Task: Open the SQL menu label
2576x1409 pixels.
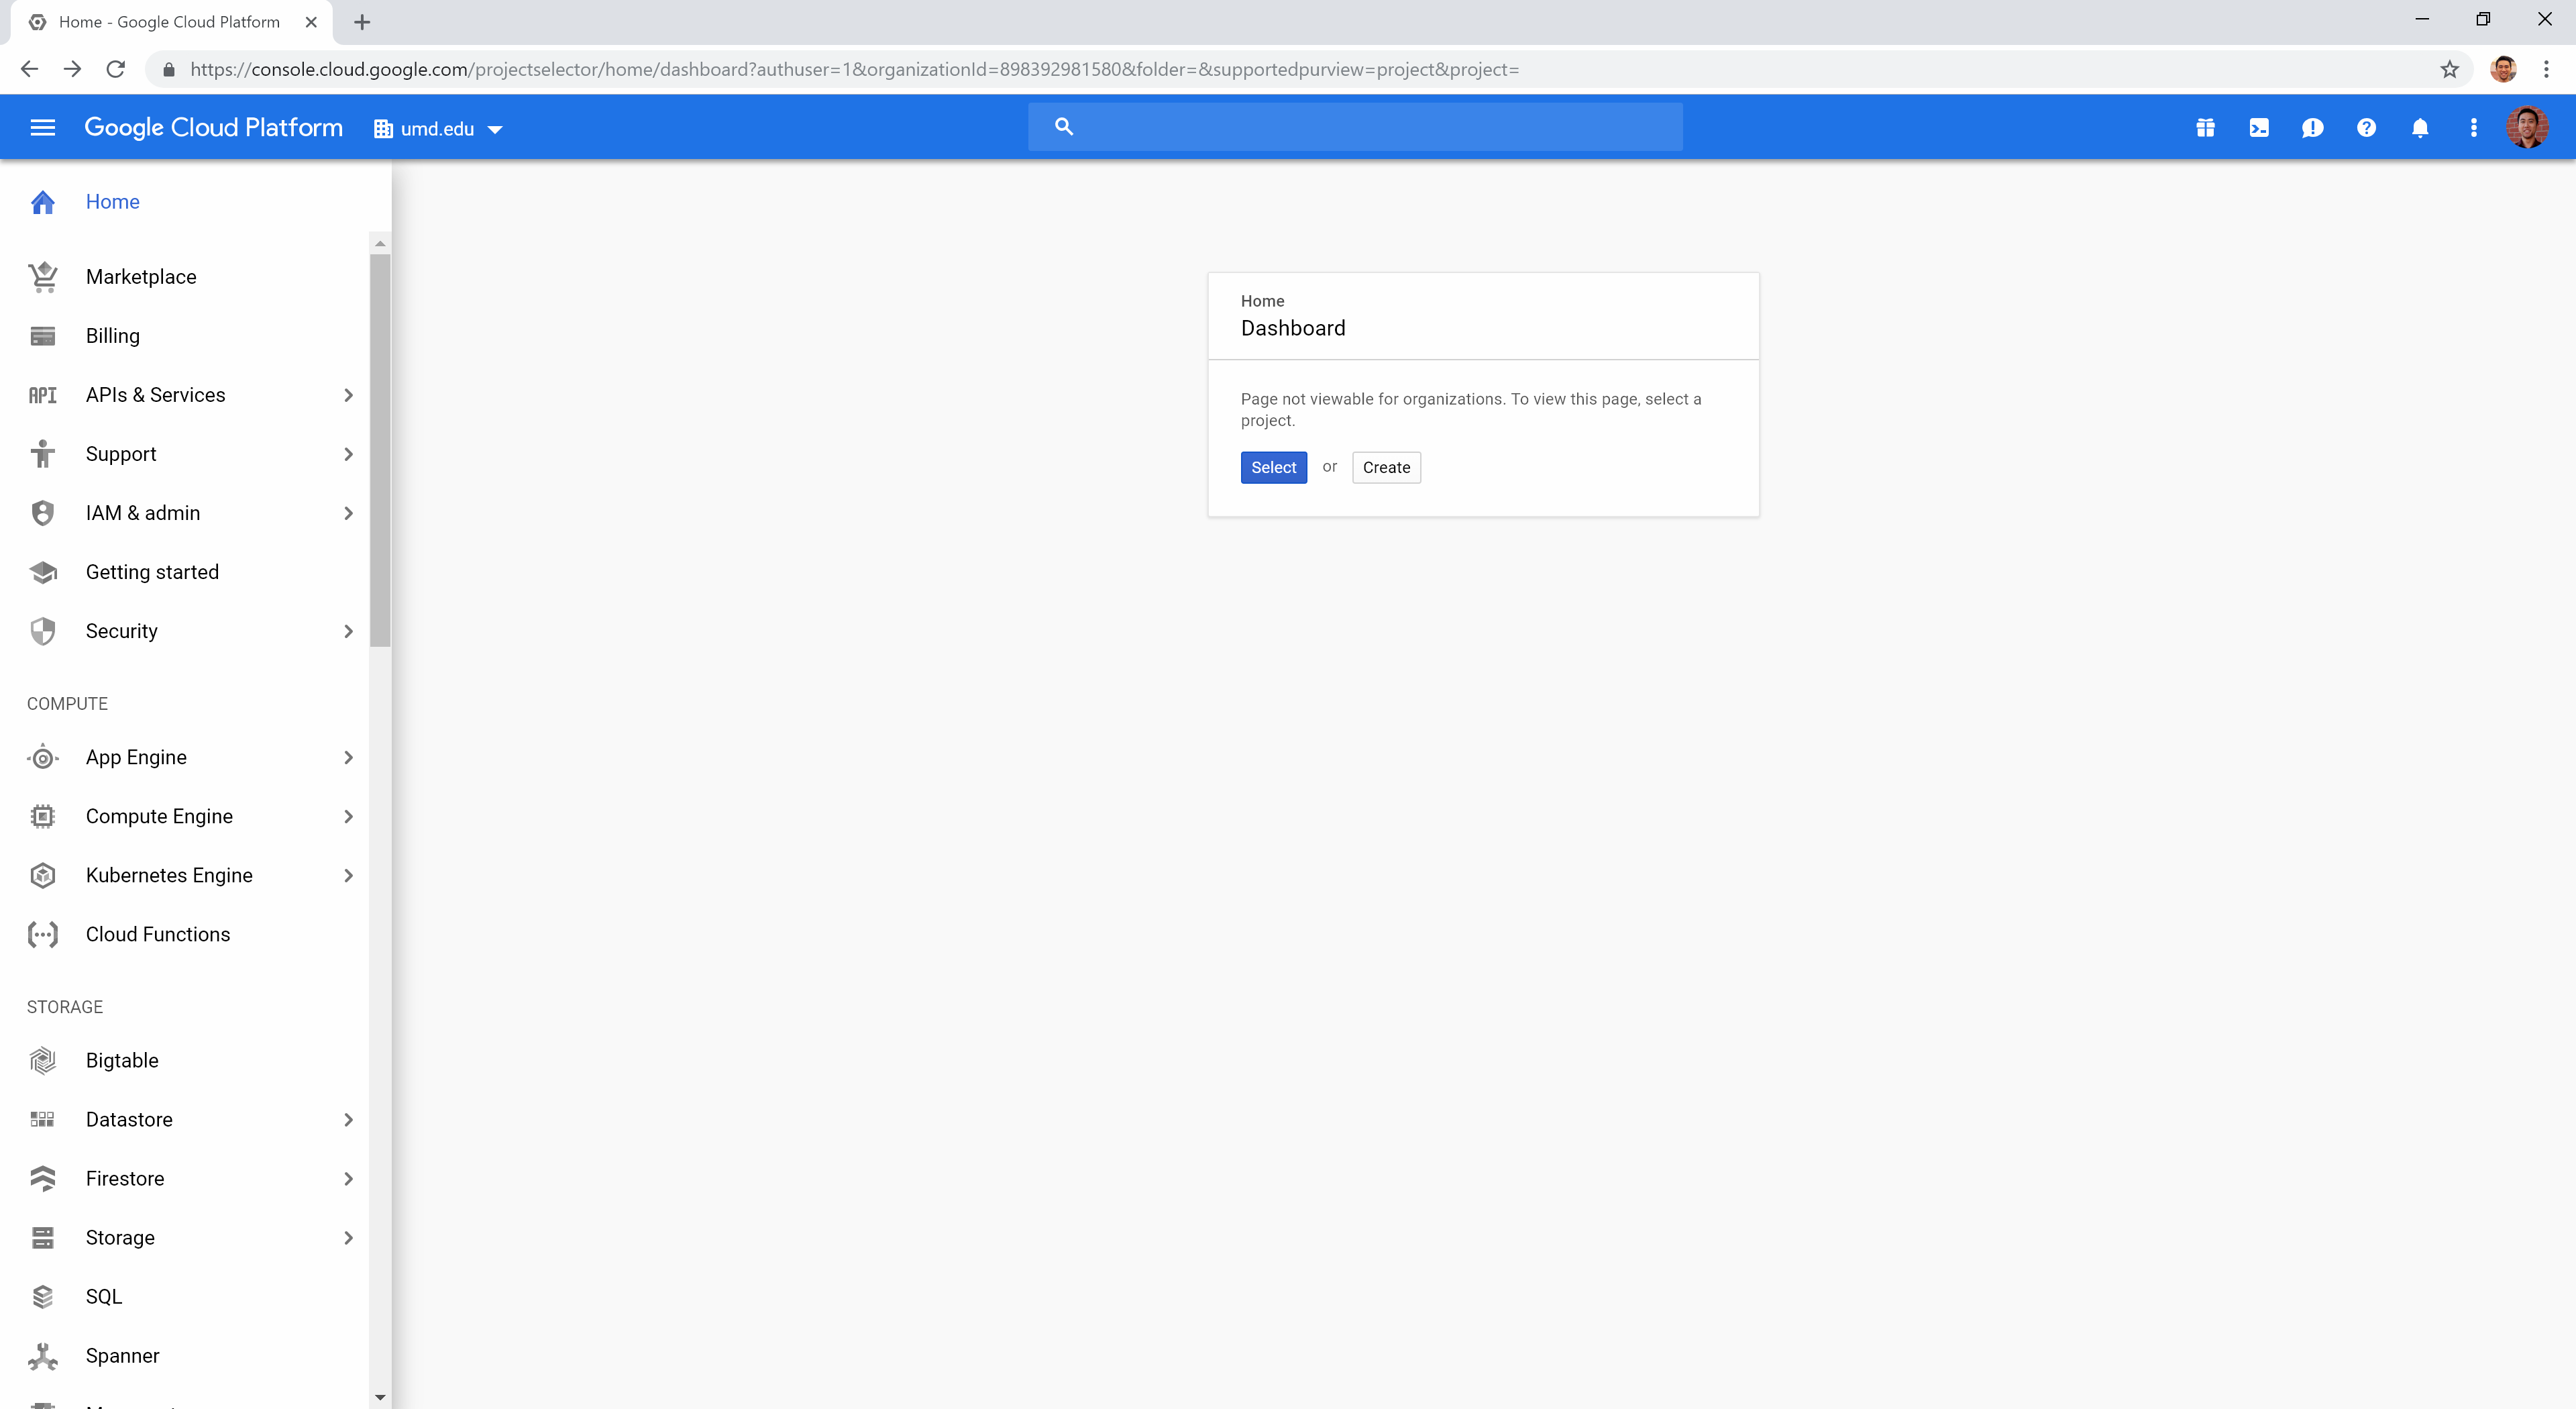Action: pyautogui.click(x=104, y=1296)
